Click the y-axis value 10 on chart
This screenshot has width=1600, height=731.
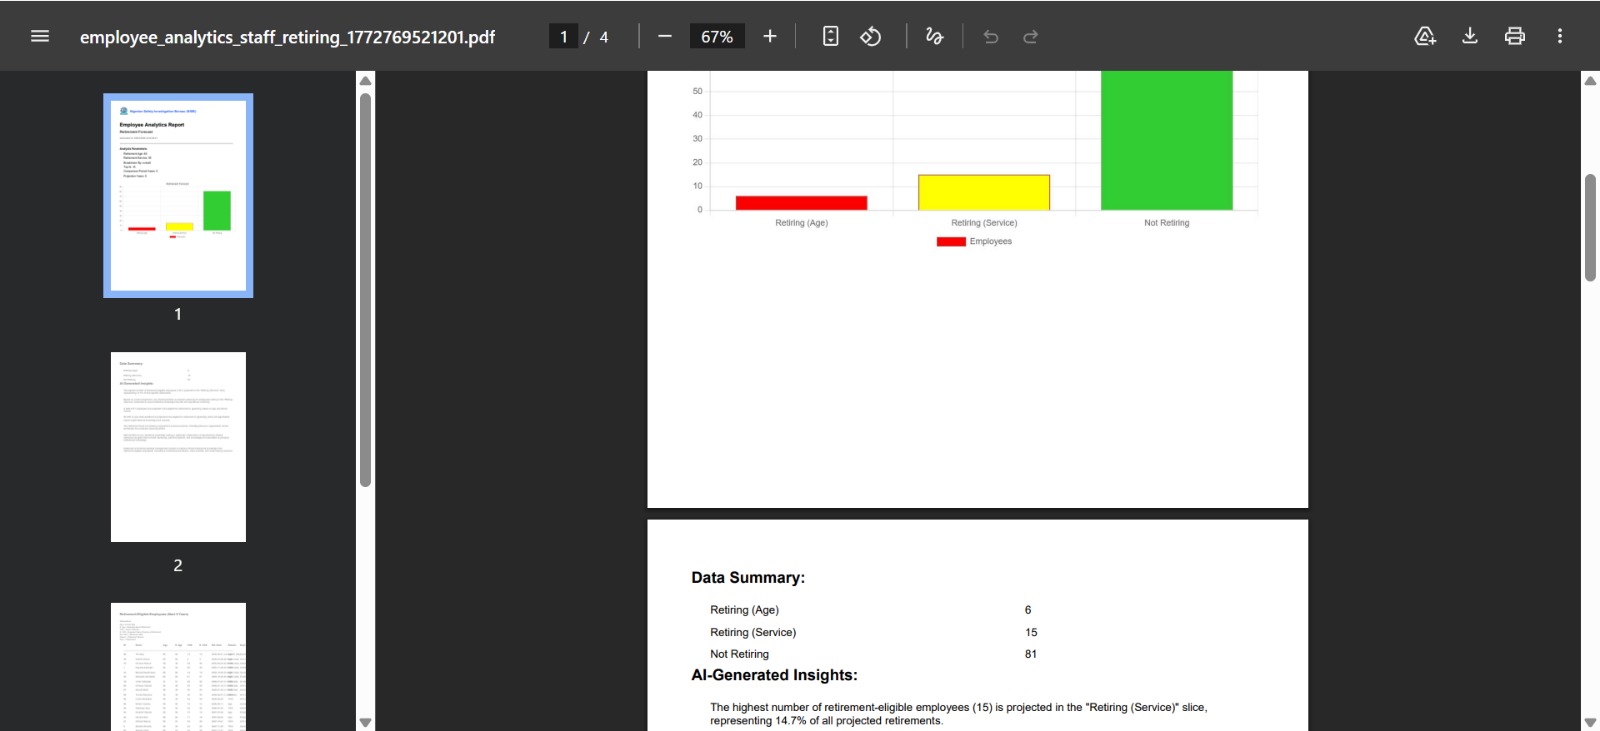tap(697, 186)
